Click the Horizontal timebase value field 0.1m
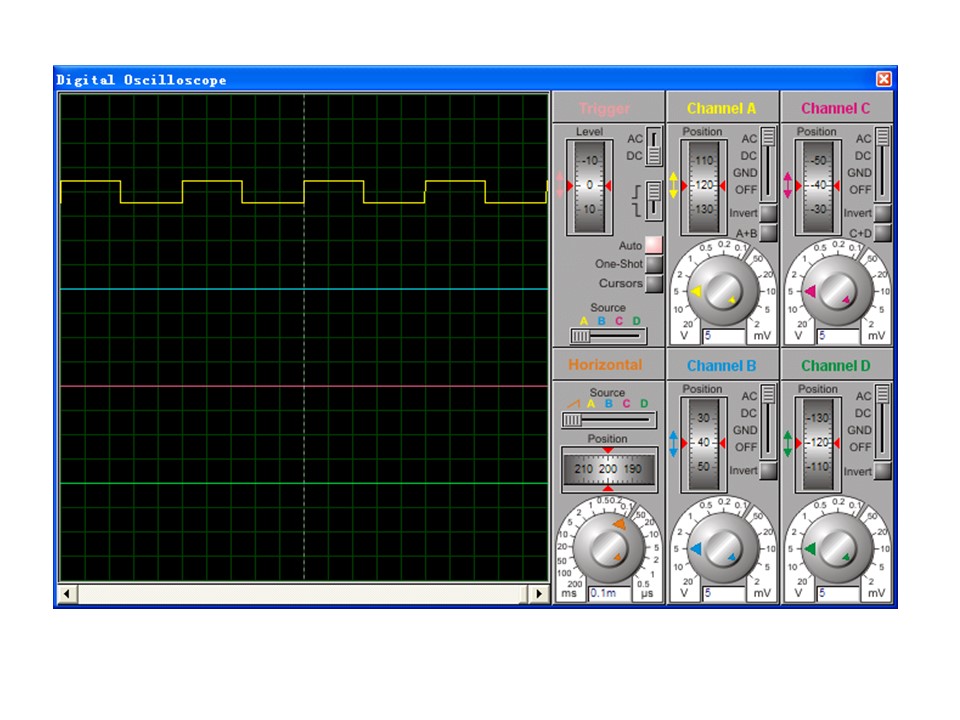This screenshot has height=720, width=960. point(609,593)
